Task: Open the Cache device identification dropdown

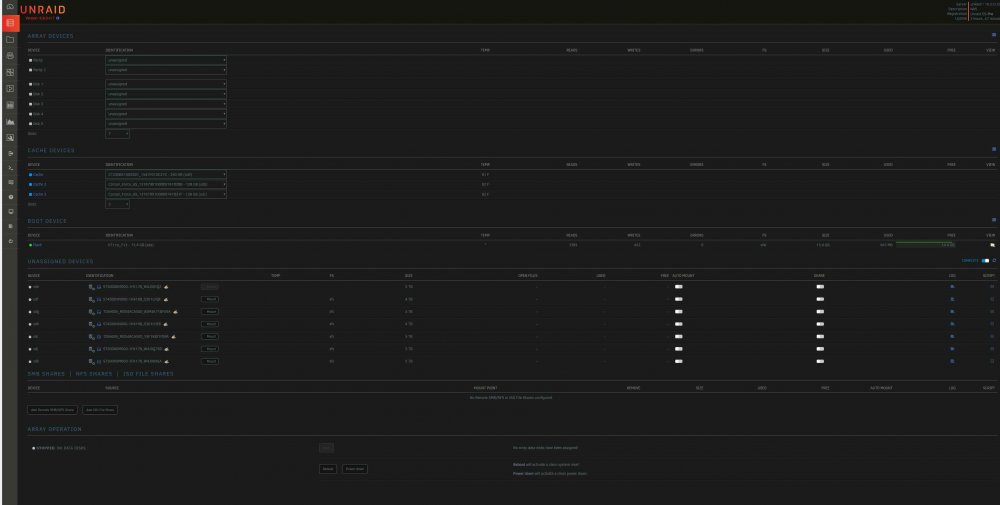Action: 166,174
